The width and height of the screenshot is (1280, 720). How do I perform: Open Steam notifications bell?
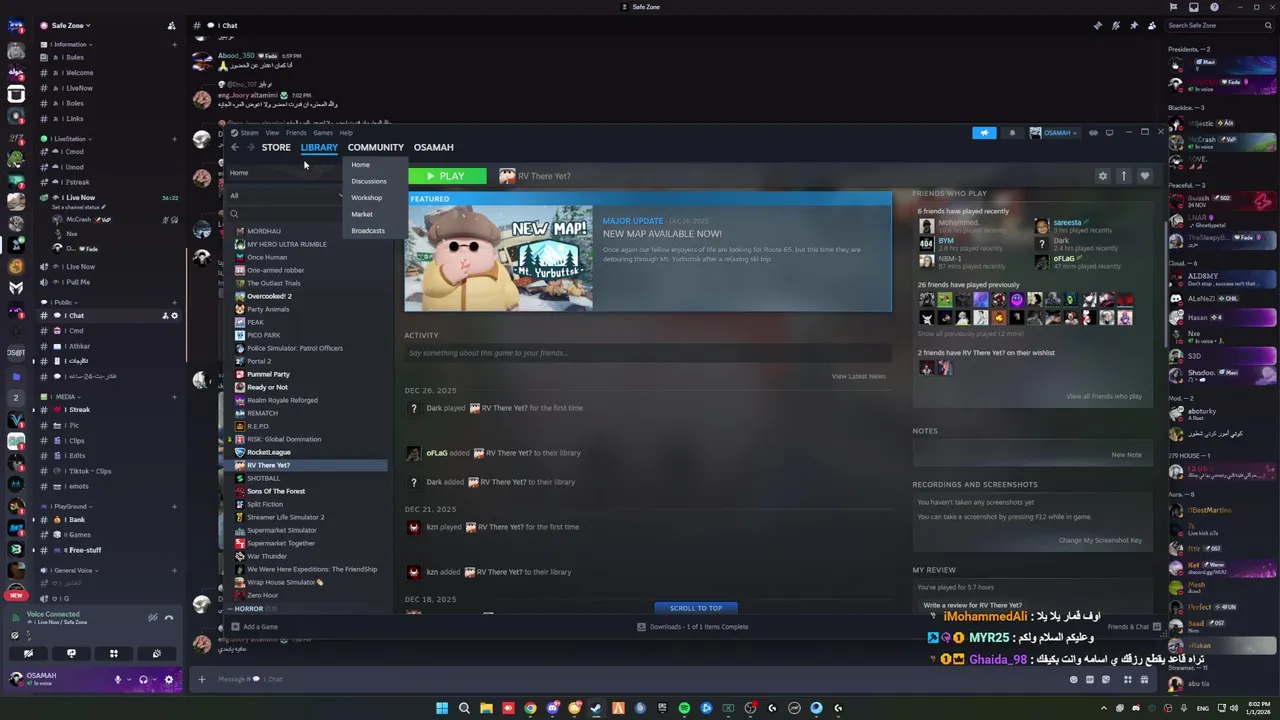coord(1012,132)
